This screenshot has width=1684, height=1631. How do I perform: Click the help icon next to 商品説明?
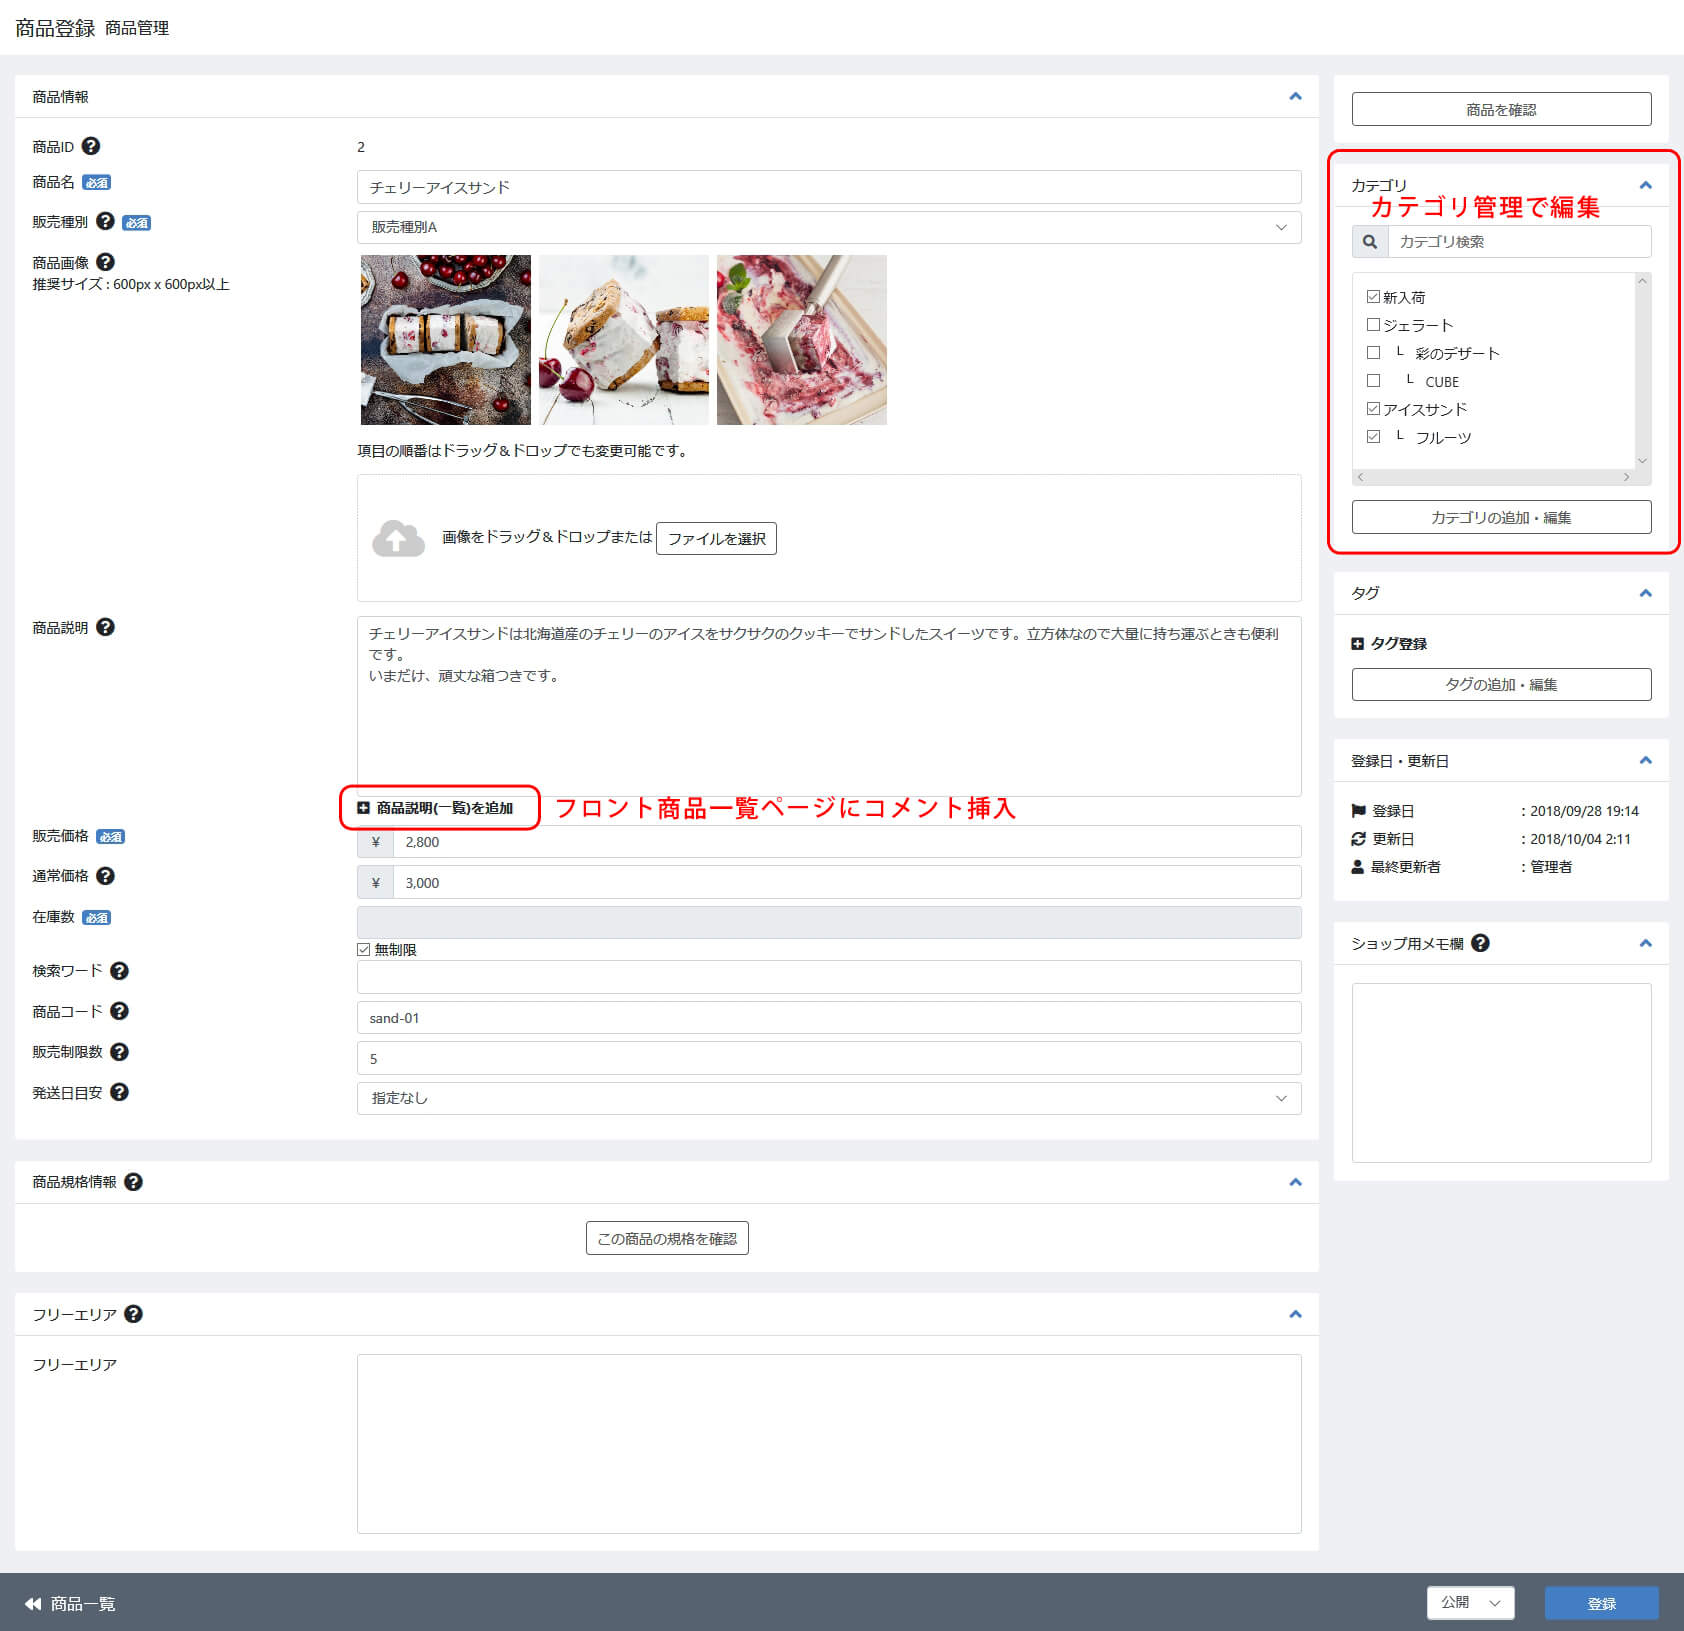(105, 627)
